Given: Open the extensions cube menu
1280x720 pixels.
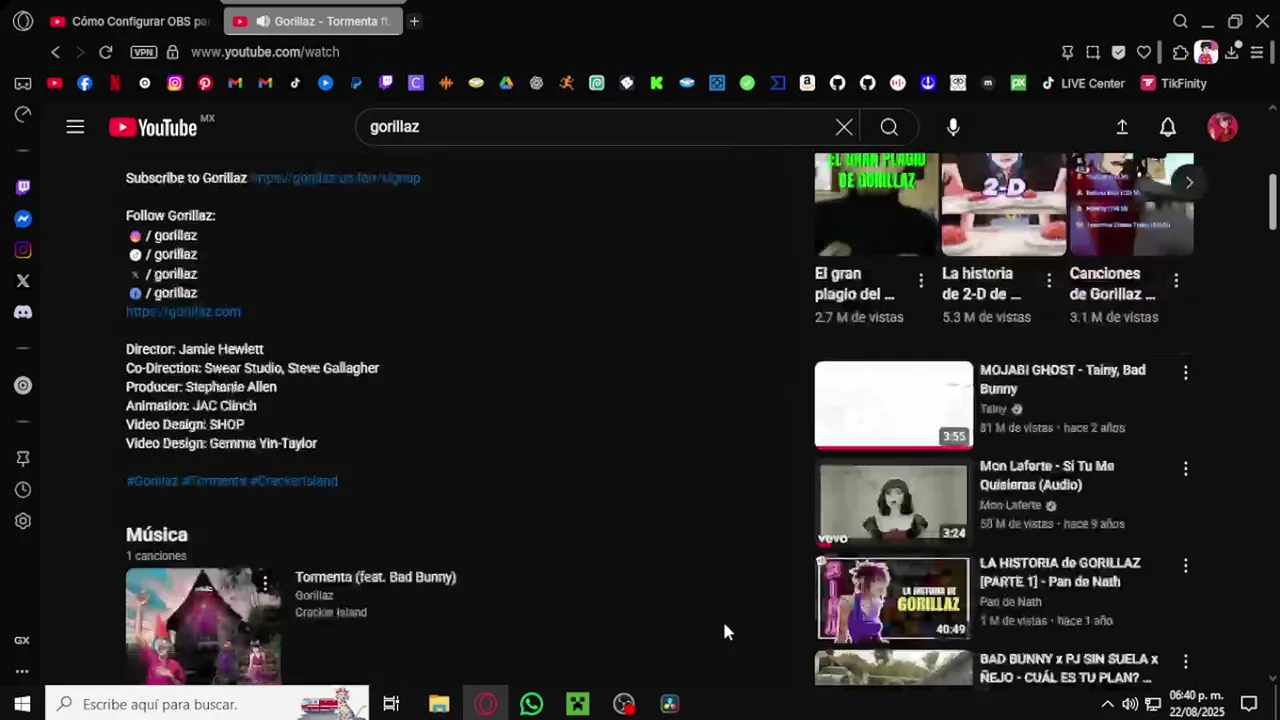Looking at the screenshot, I should point(1180,52).
